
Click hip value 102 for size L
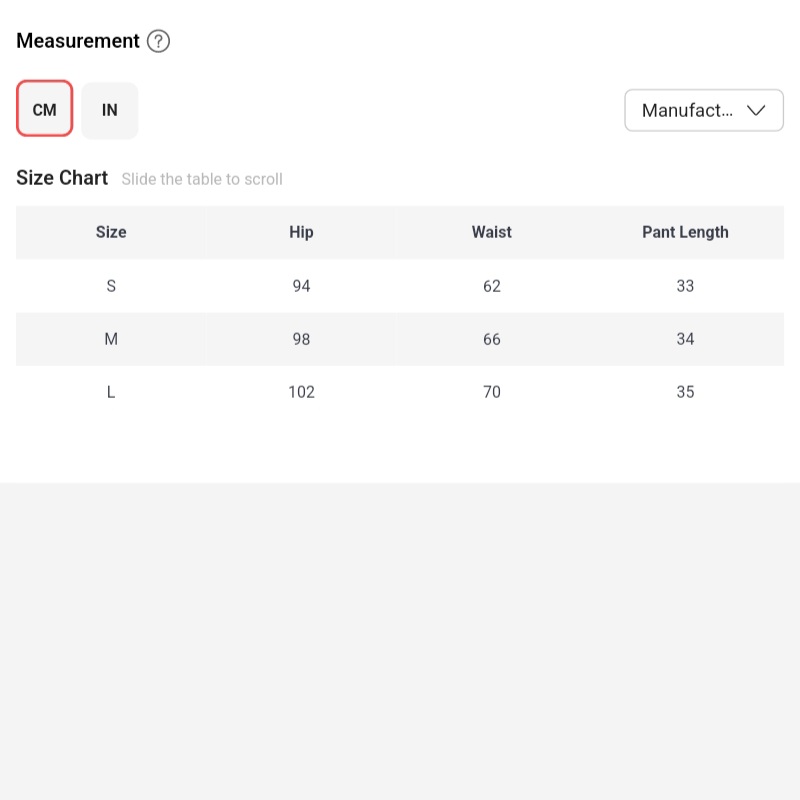click(x=301, y=392)
